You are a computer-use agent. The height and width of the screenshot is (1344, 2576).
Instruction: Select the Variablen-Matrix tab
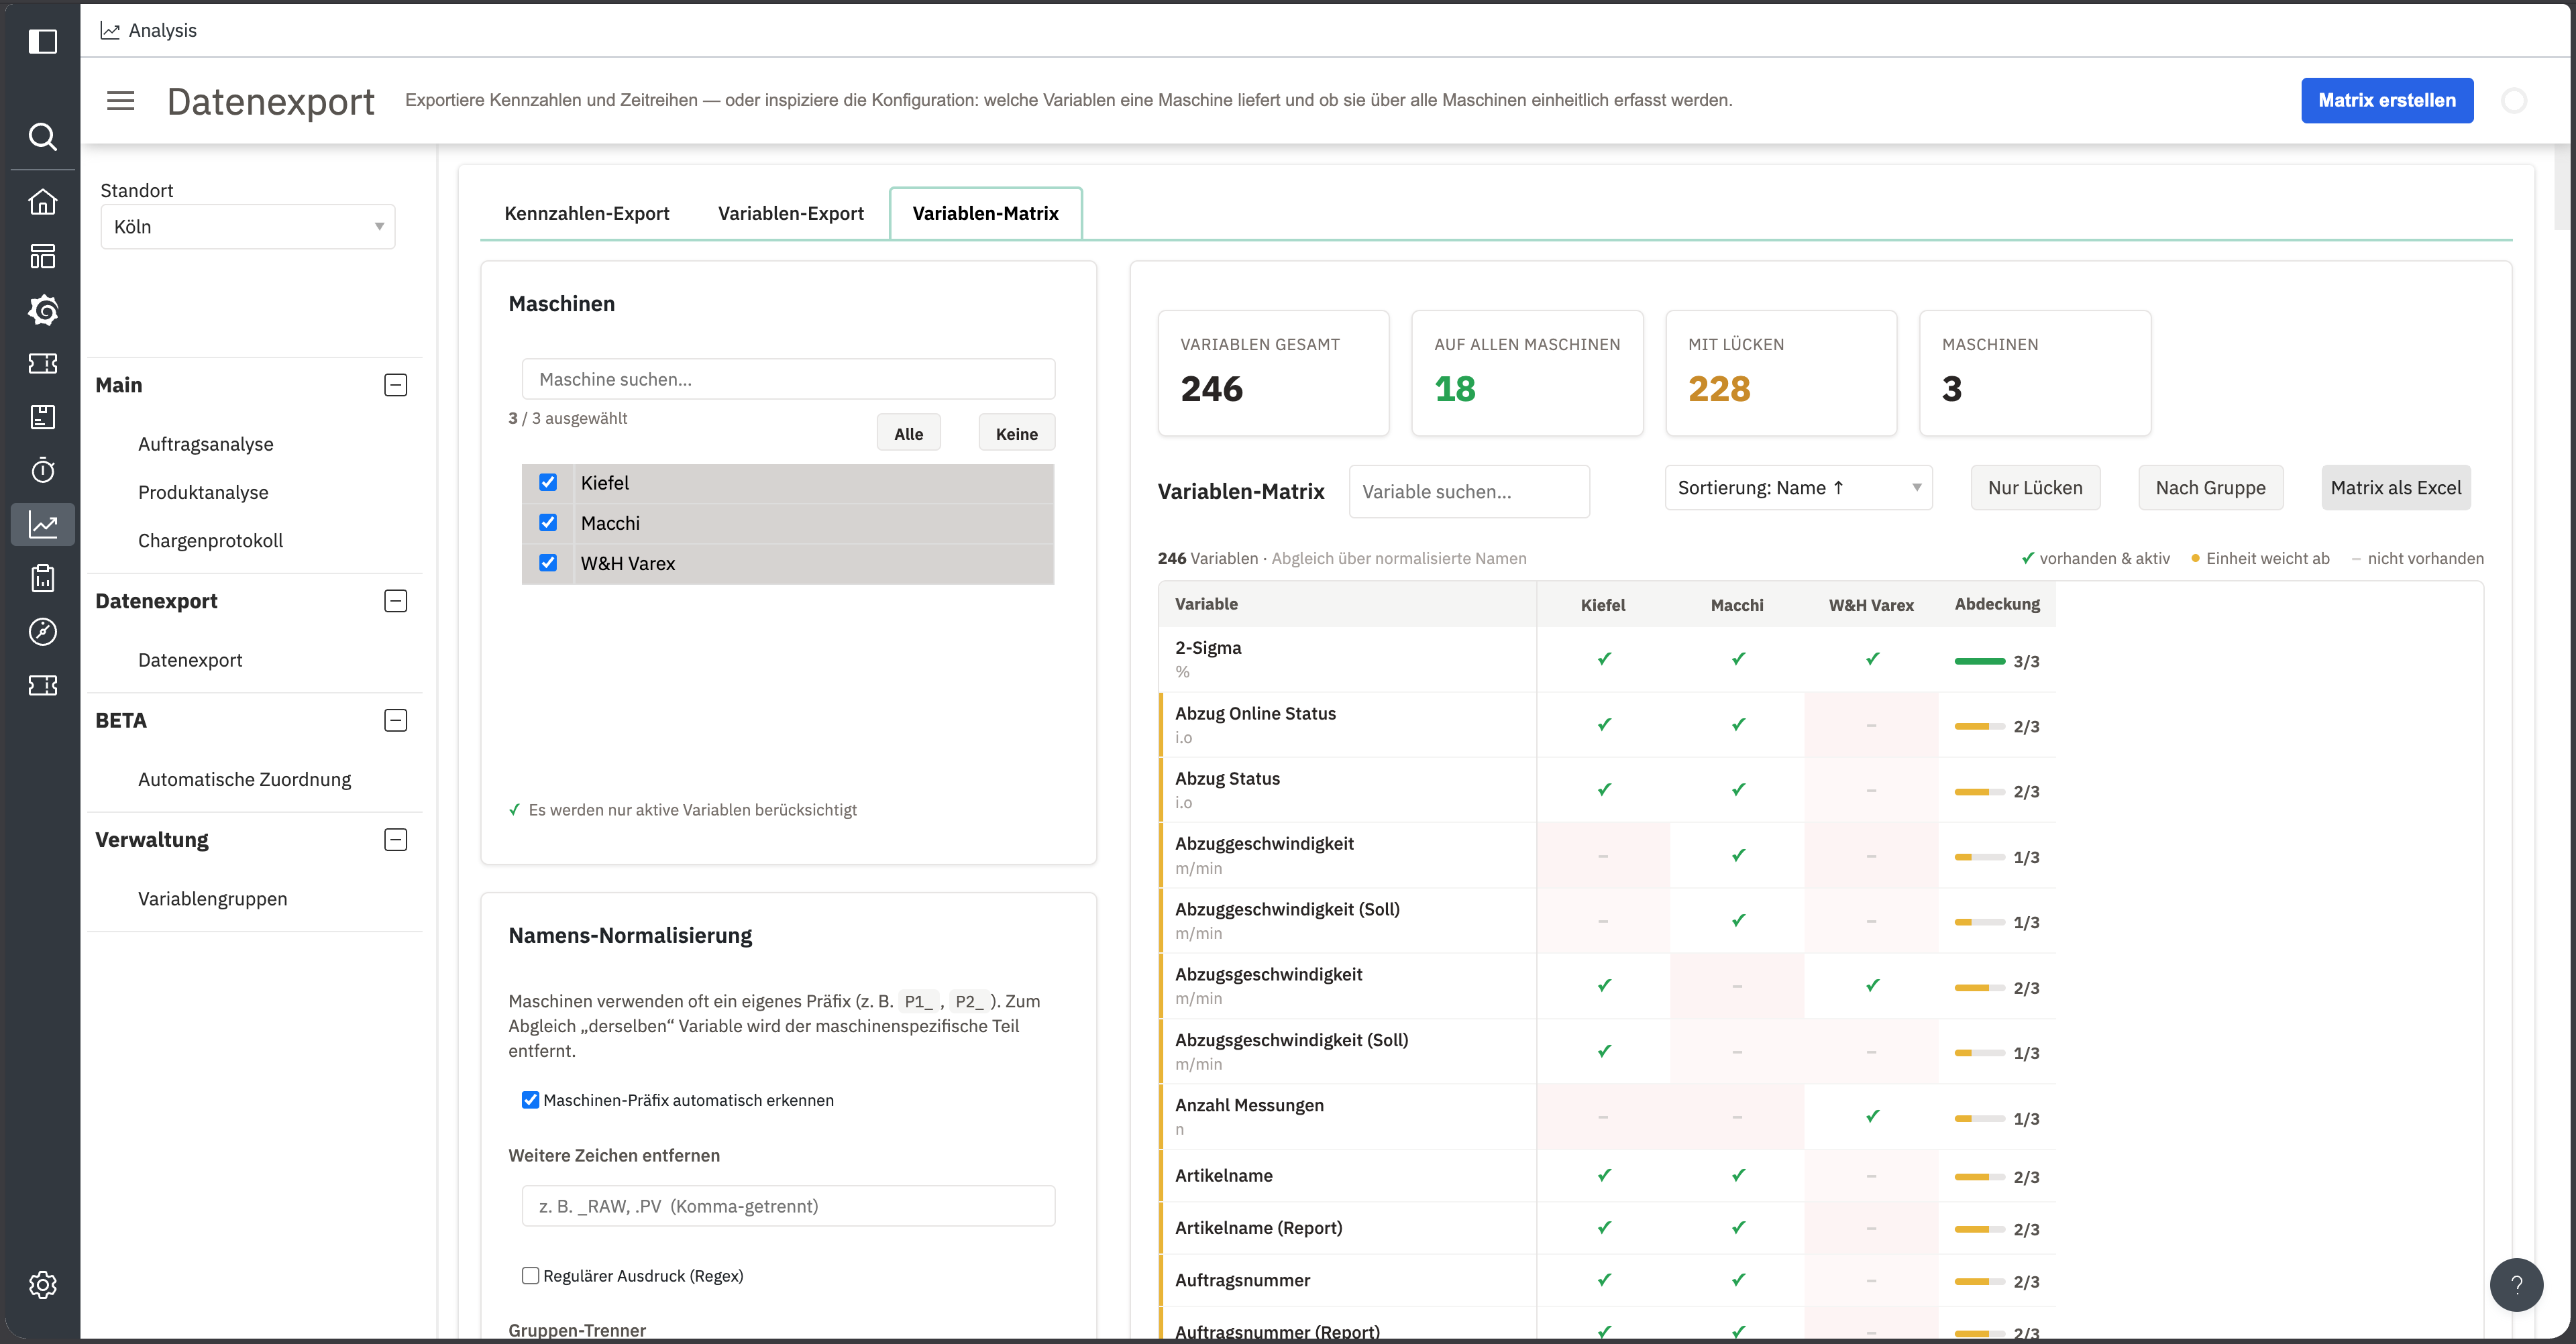(985, 213)
